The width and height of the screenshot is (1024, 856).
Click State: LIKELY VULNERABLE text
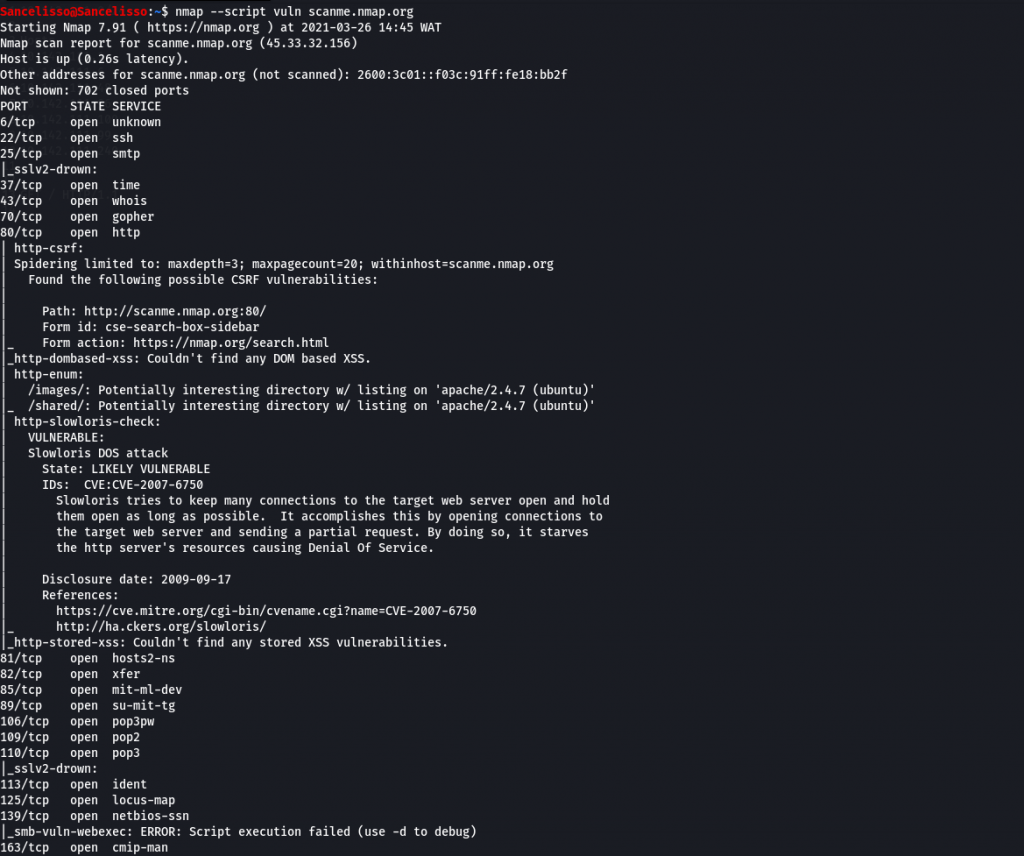coord(126,469)
